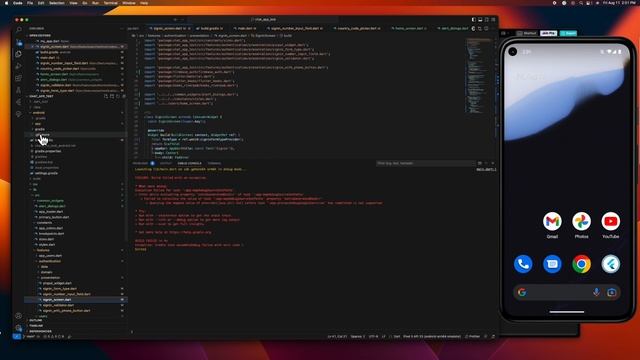Collapse the common_widgets folder
The height and width of the screenshot is (360, 640).
click(x=50, y=201)
